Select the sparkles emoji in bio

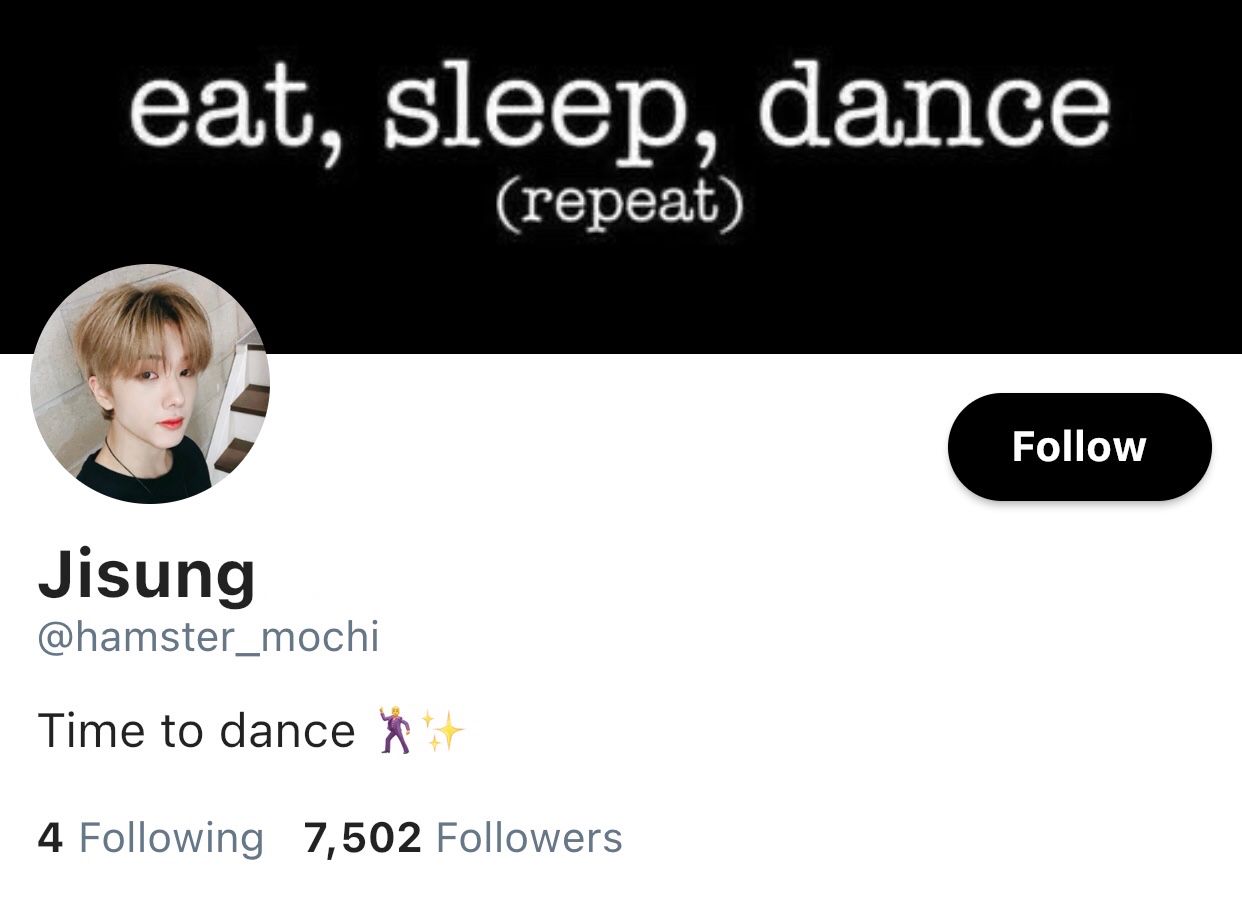443,730
